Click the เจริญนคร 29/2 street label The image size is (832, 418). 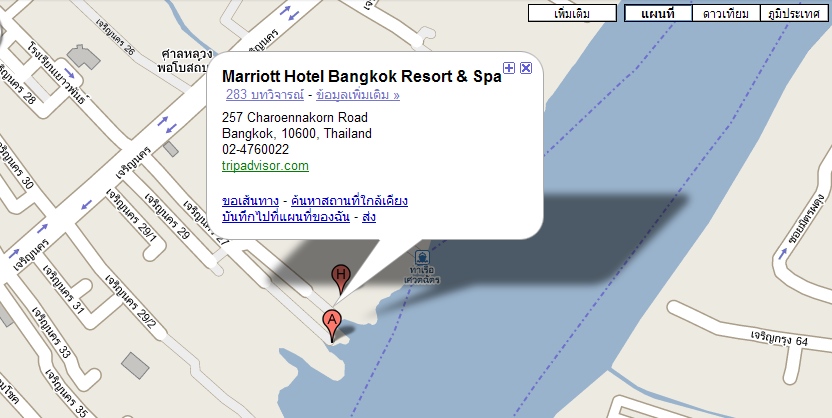(130, 301)
